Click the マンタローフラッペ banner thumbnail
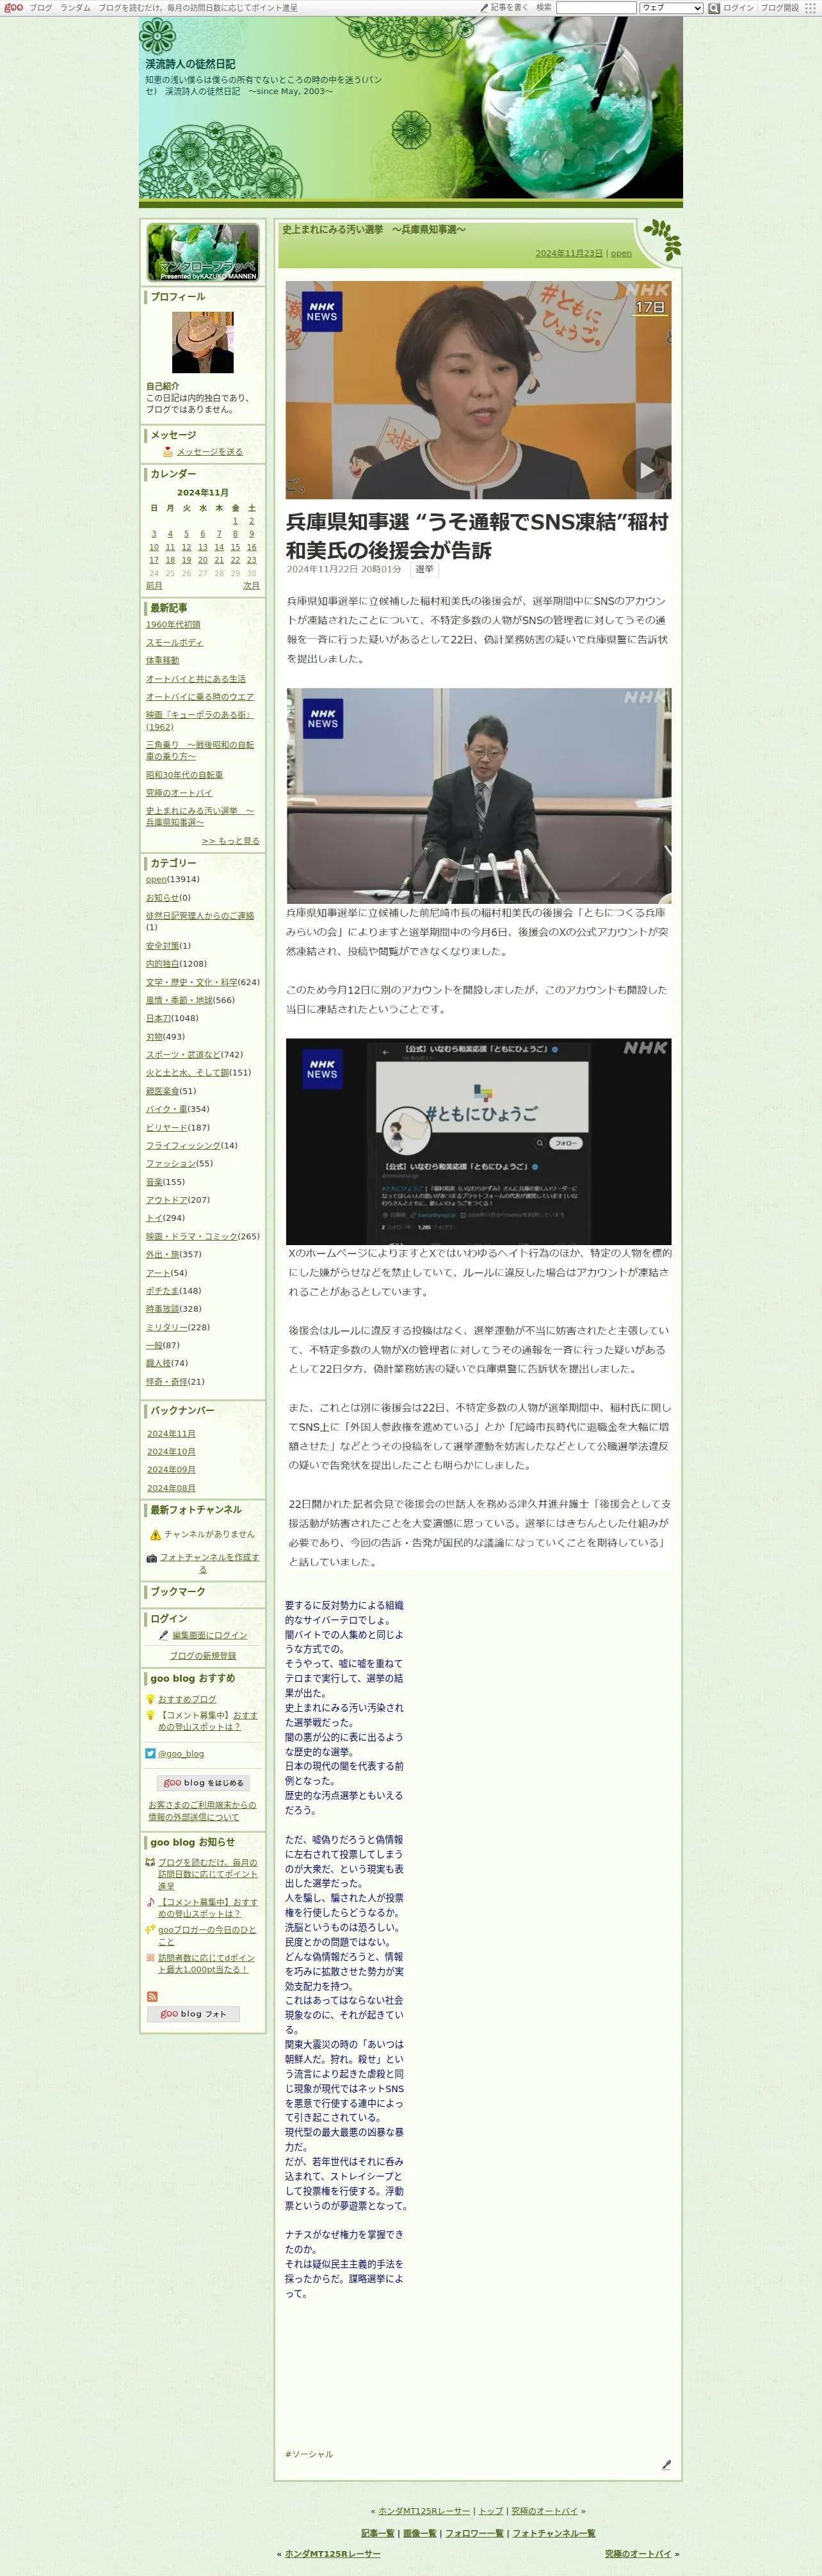822x2576 pixels. (x=203, y=252)
